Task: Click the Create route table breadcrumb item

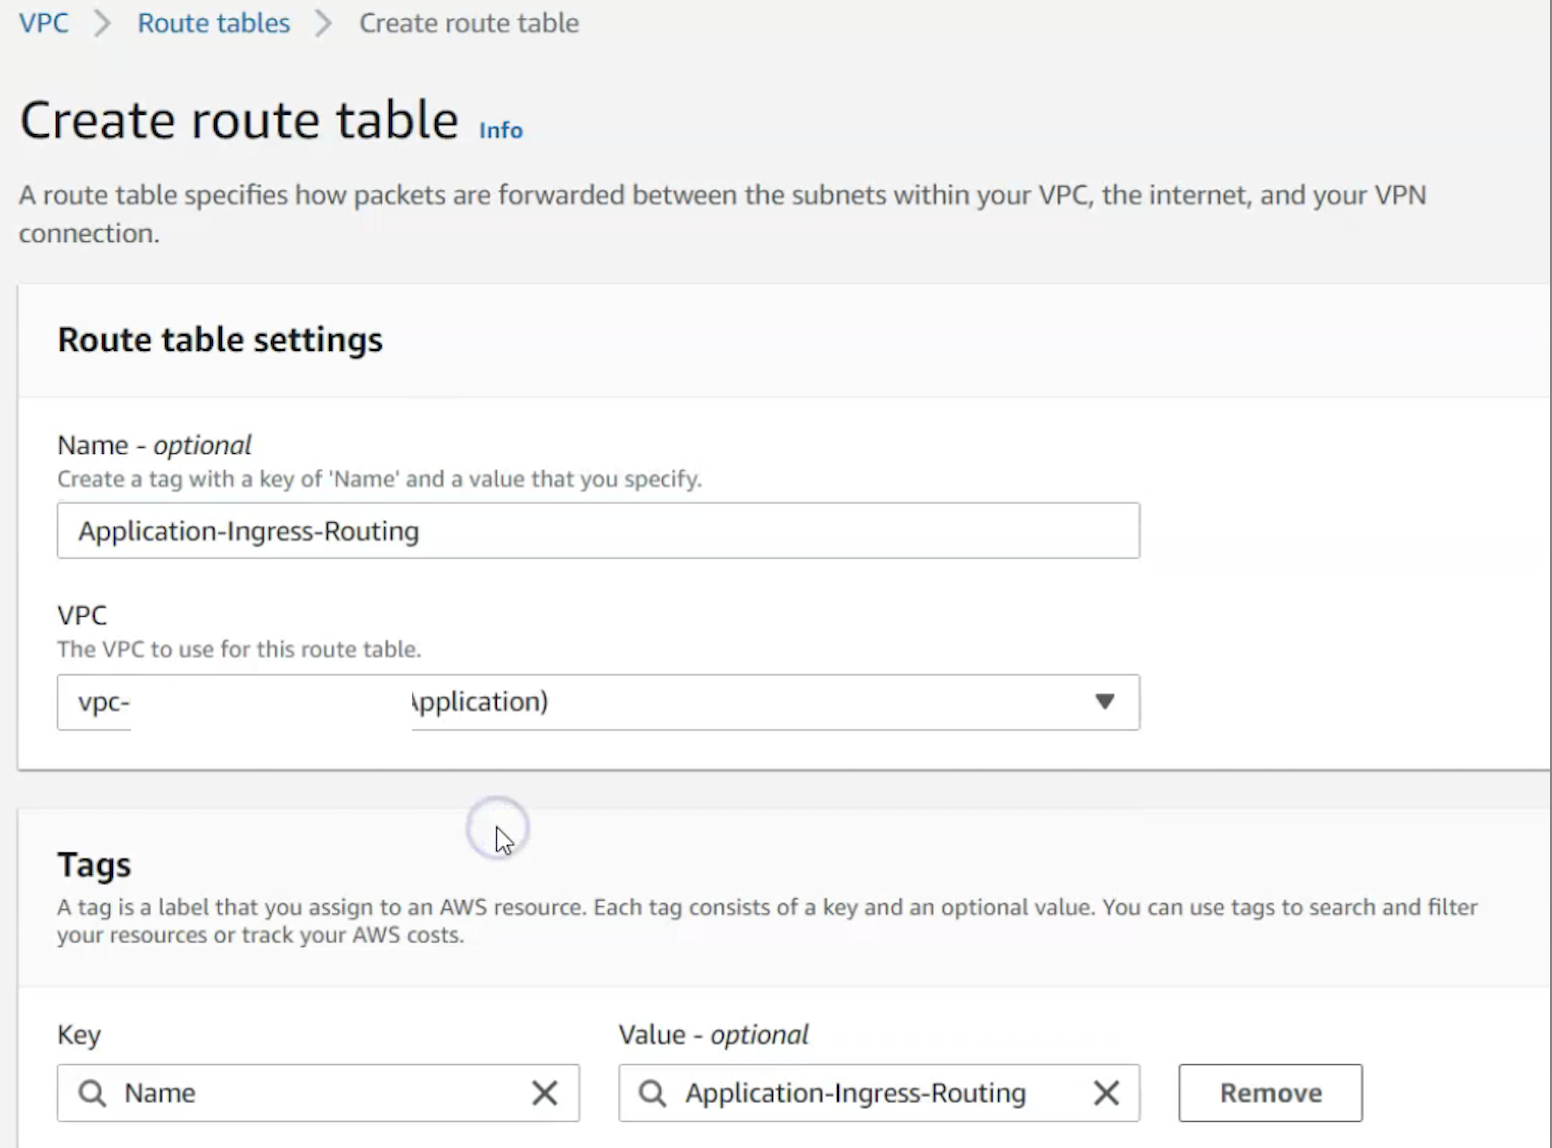Action: (x=468, y=23)
